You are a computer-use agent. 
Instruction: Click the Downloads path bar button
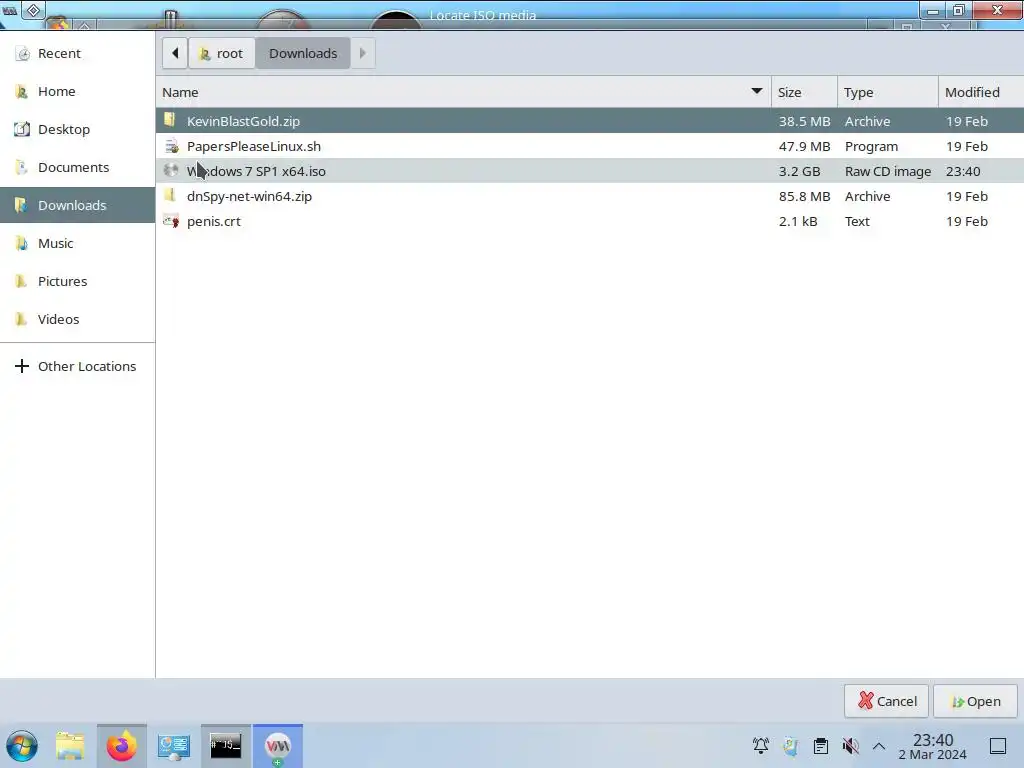(x=303, y=53)
